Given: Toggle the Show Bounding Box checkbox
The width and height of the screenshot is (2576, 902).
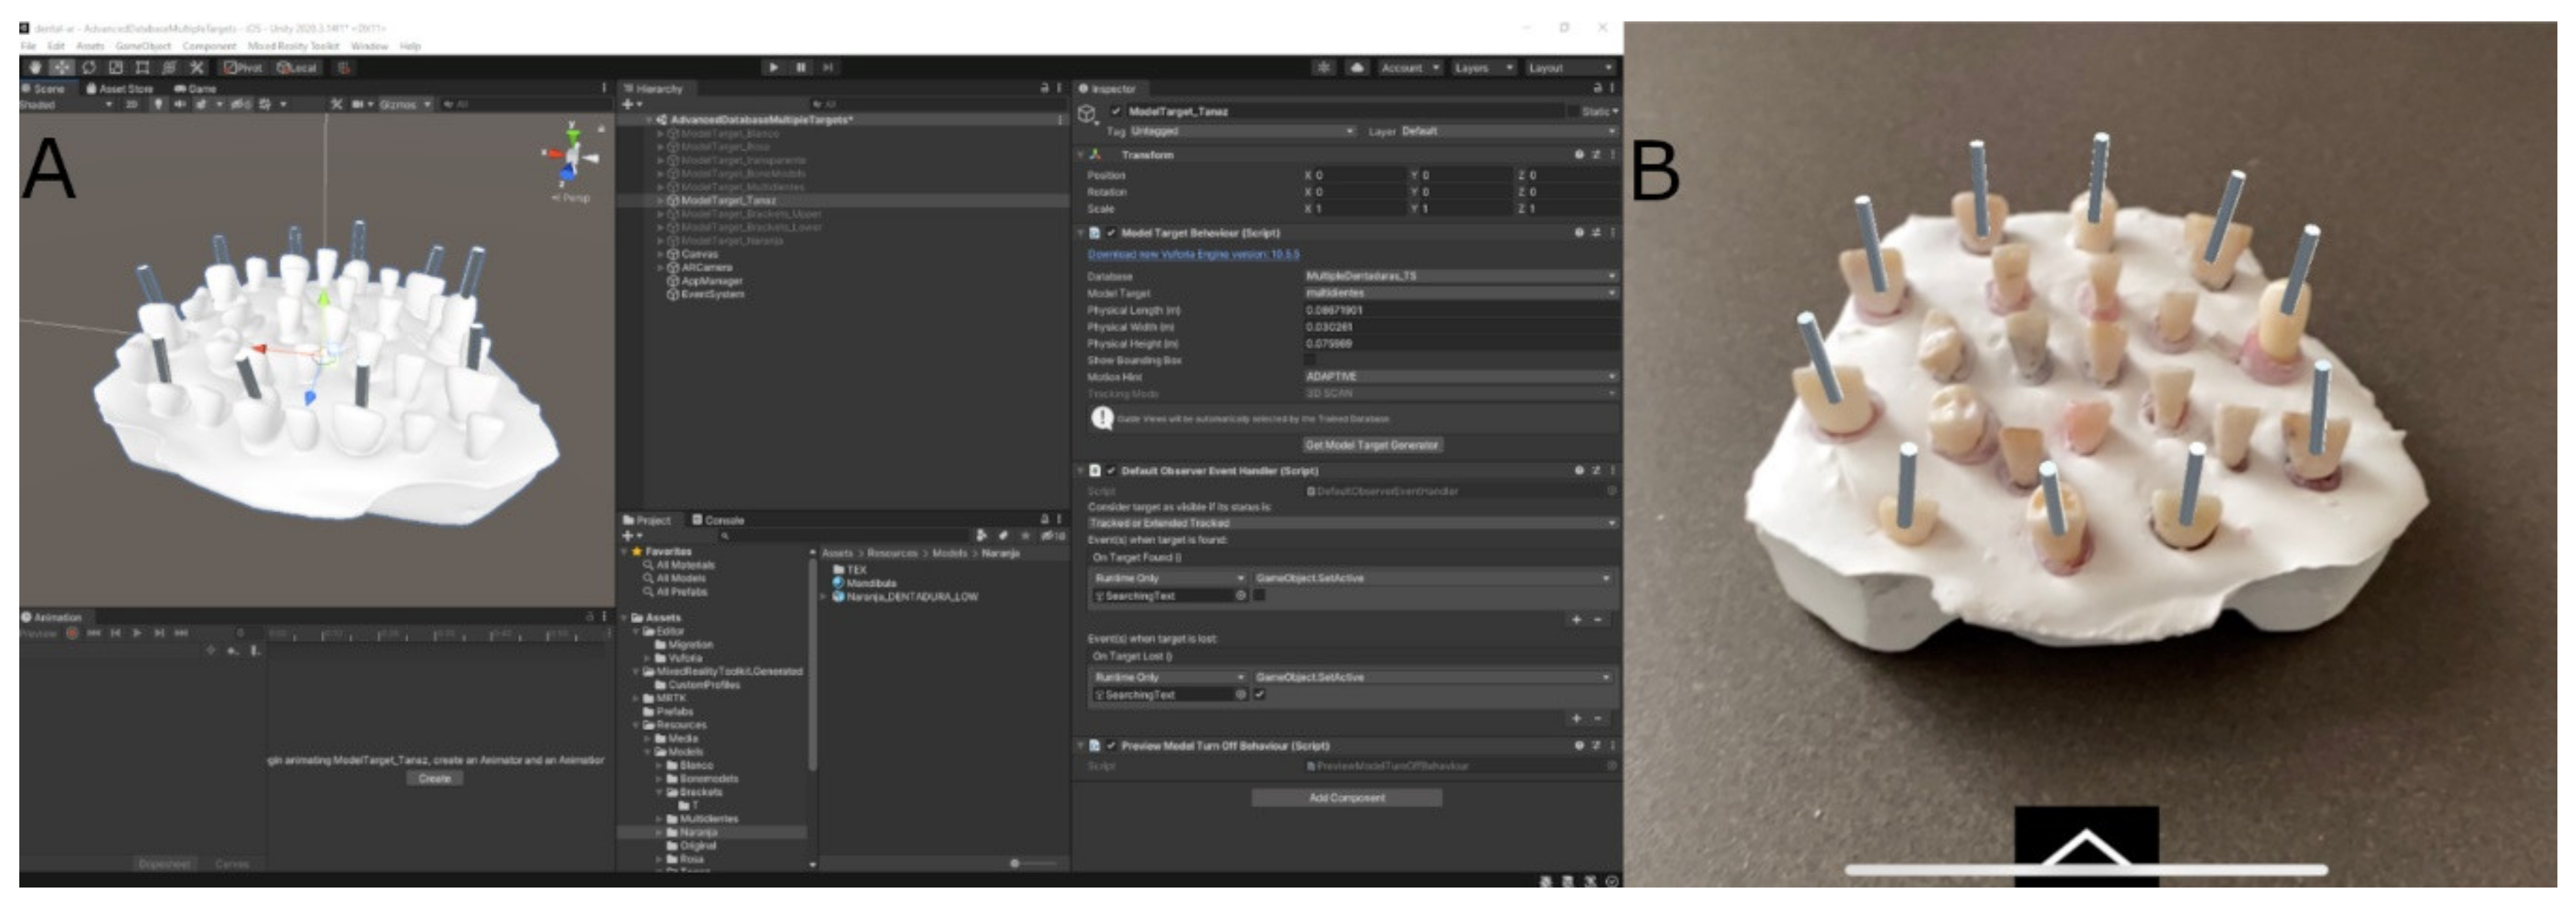Looking at the screenshot, I should pos(1310,359).
